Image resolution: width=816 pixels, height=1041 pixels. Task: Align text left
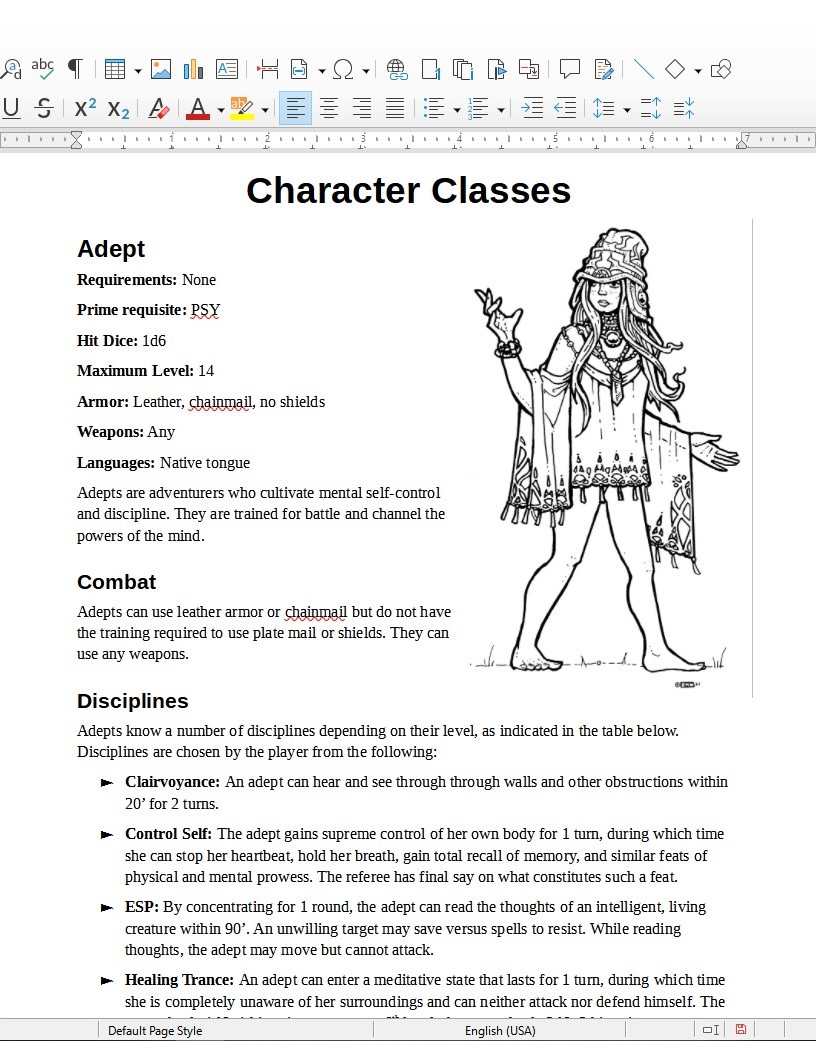click(x=295, y=108)
